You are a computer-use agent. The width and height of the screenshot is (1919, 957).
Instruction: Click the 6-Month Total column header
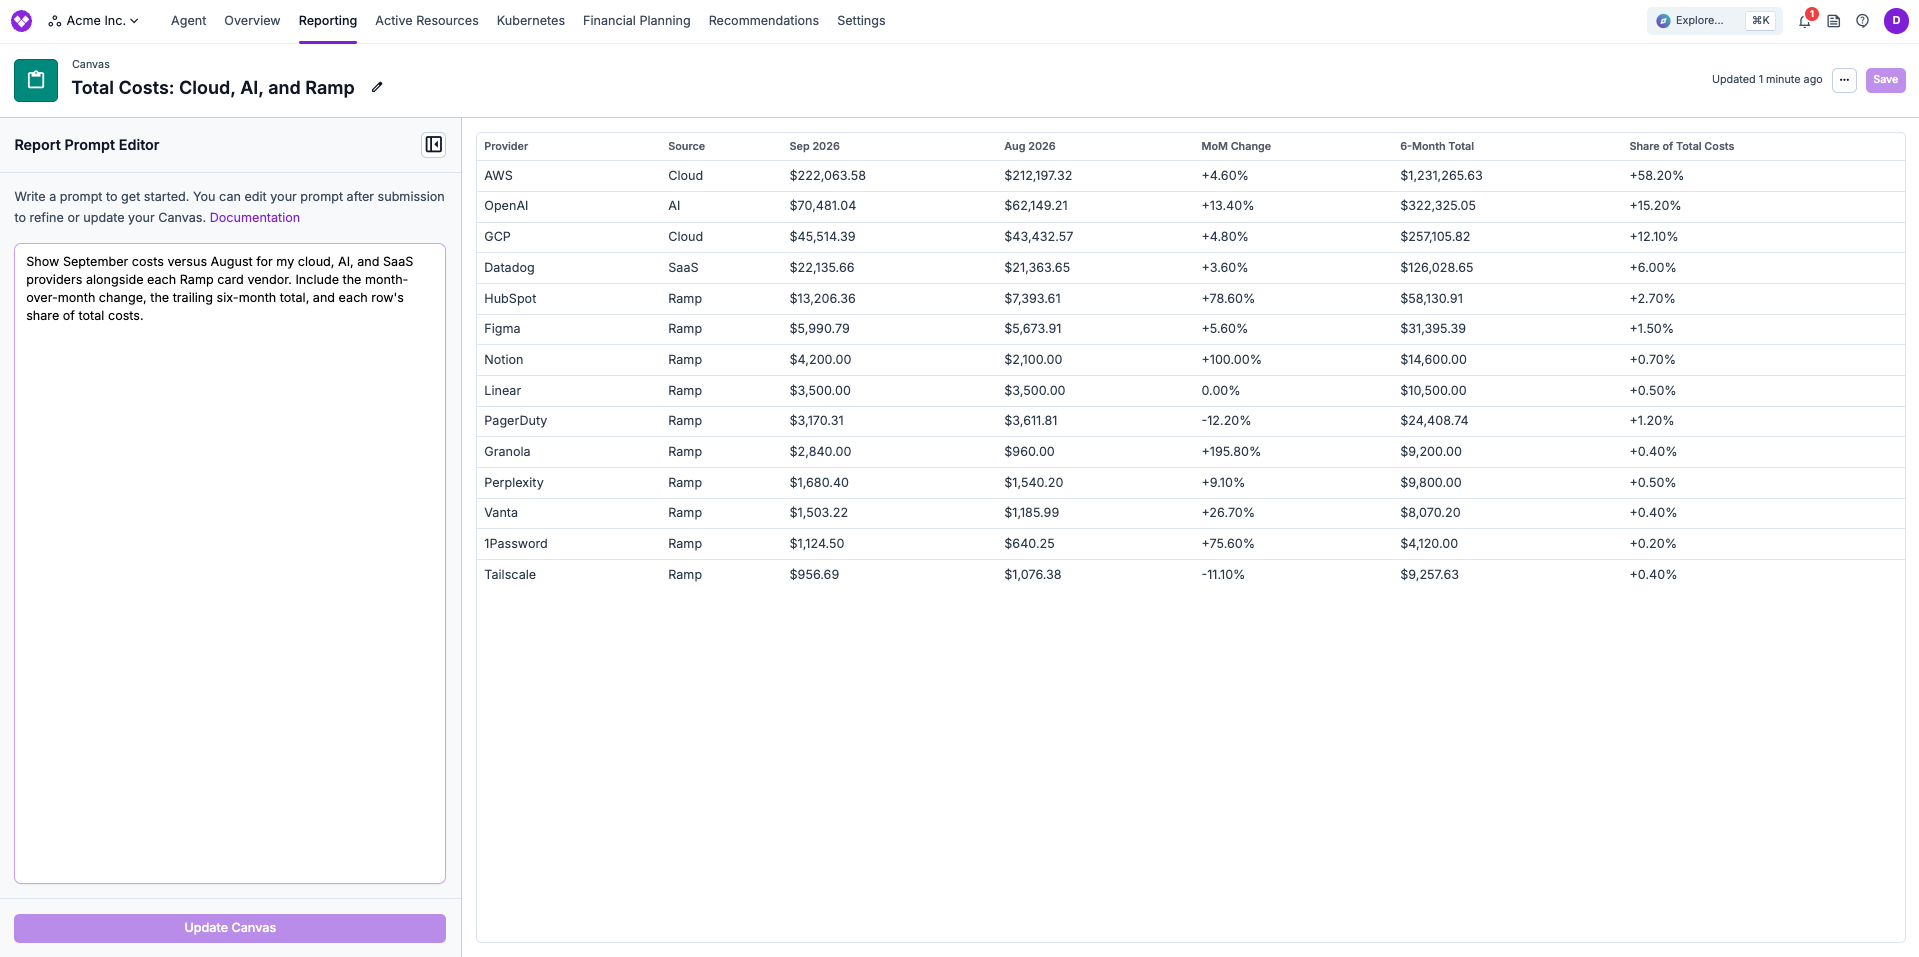[1437, 146]
